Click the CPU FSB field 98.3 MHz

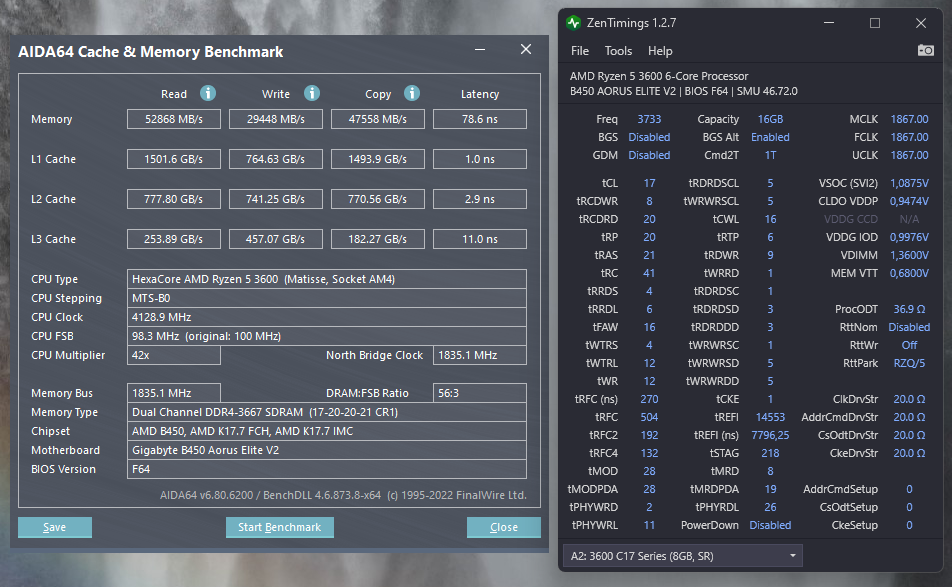point(327,336)
